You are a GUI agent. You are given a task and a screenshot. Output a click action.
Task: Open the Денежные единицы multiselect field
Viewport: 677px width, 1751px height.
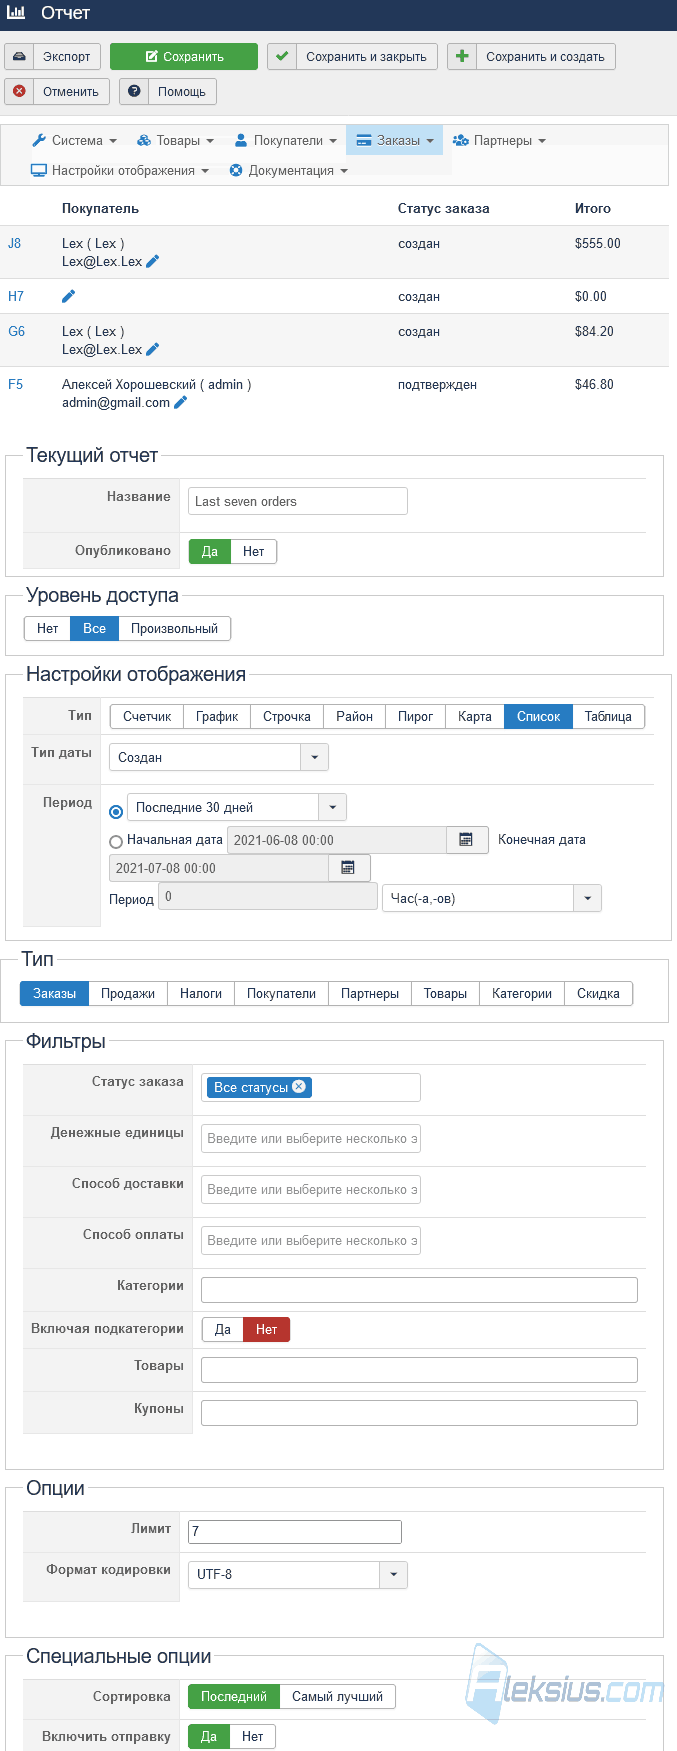[x=311, y=1138]
